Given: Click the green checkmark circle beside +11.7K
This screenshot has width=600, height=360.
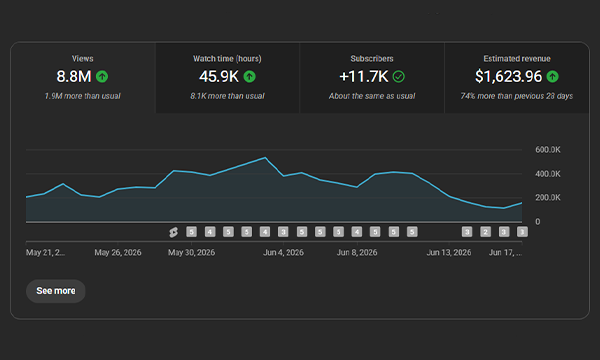Looking at the screenshot, I should (x=398, y=77).
